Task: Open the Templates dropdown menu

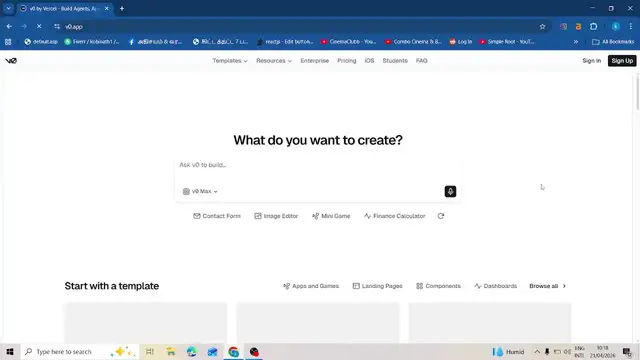Action: coord(230,61)
